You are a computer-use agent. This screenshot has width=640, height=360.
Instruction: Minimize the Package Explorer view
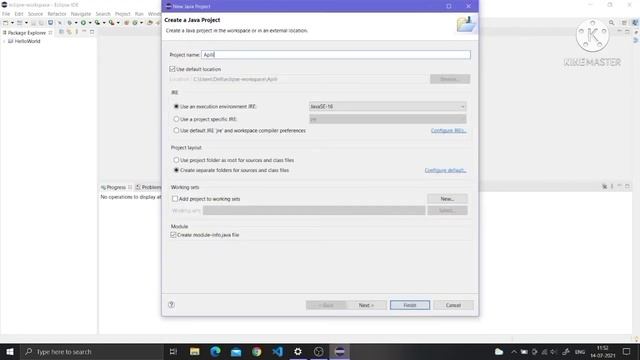[x=84, y=31]
